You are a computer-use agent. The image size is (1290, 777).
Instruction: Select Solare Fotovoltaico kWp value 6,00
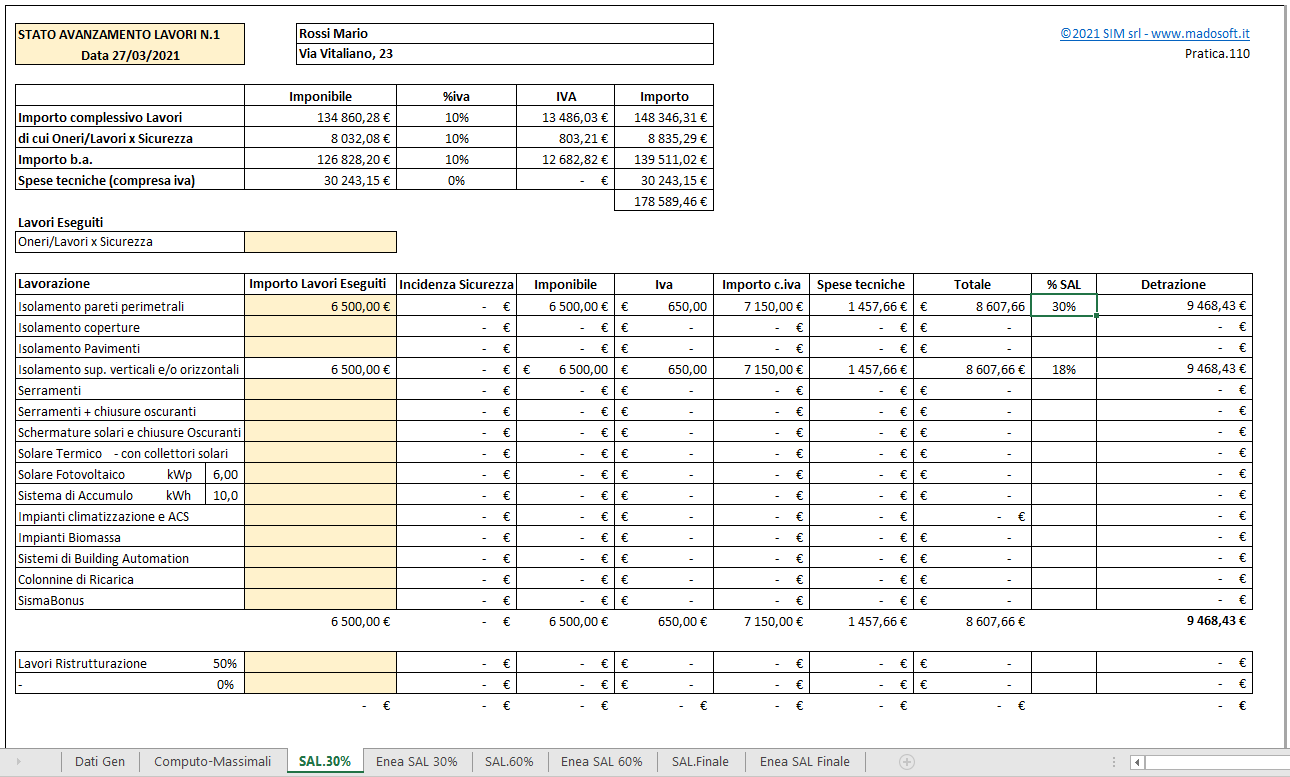click(x=225, y=474)
